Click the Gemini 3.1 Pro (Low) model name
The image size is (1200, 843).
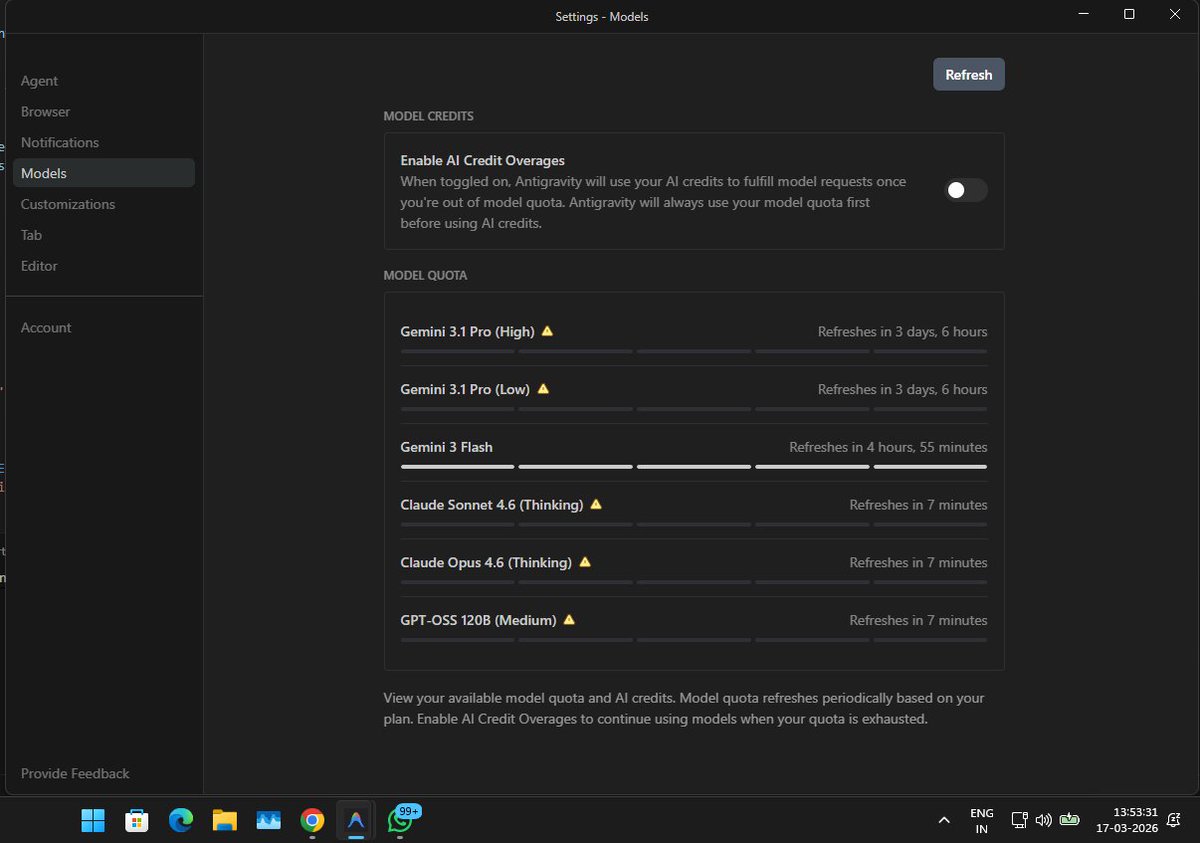point(465,389)
